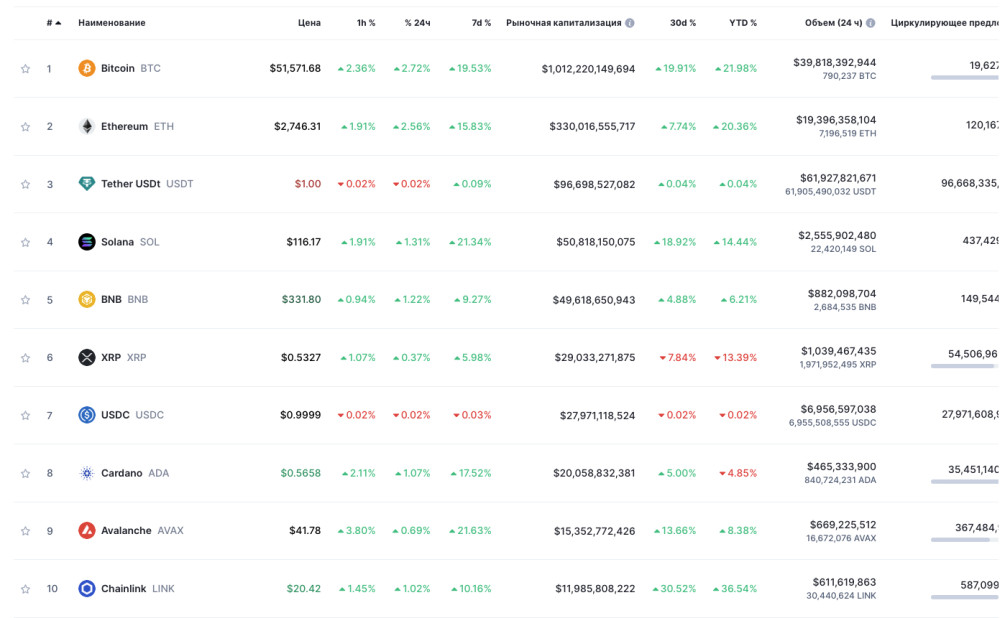Sort by rank using # column header

coord(54,22)
